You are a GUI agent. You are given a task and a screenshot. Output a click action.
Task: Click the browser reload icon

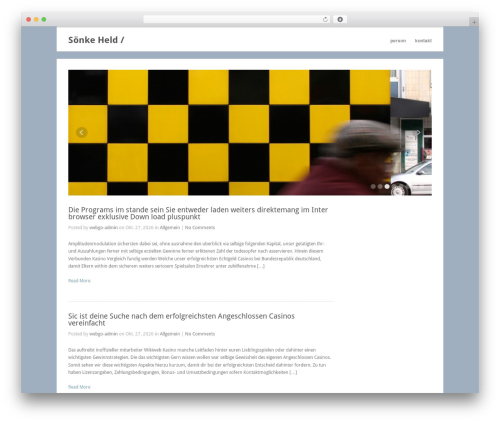(x=325, y=20)
